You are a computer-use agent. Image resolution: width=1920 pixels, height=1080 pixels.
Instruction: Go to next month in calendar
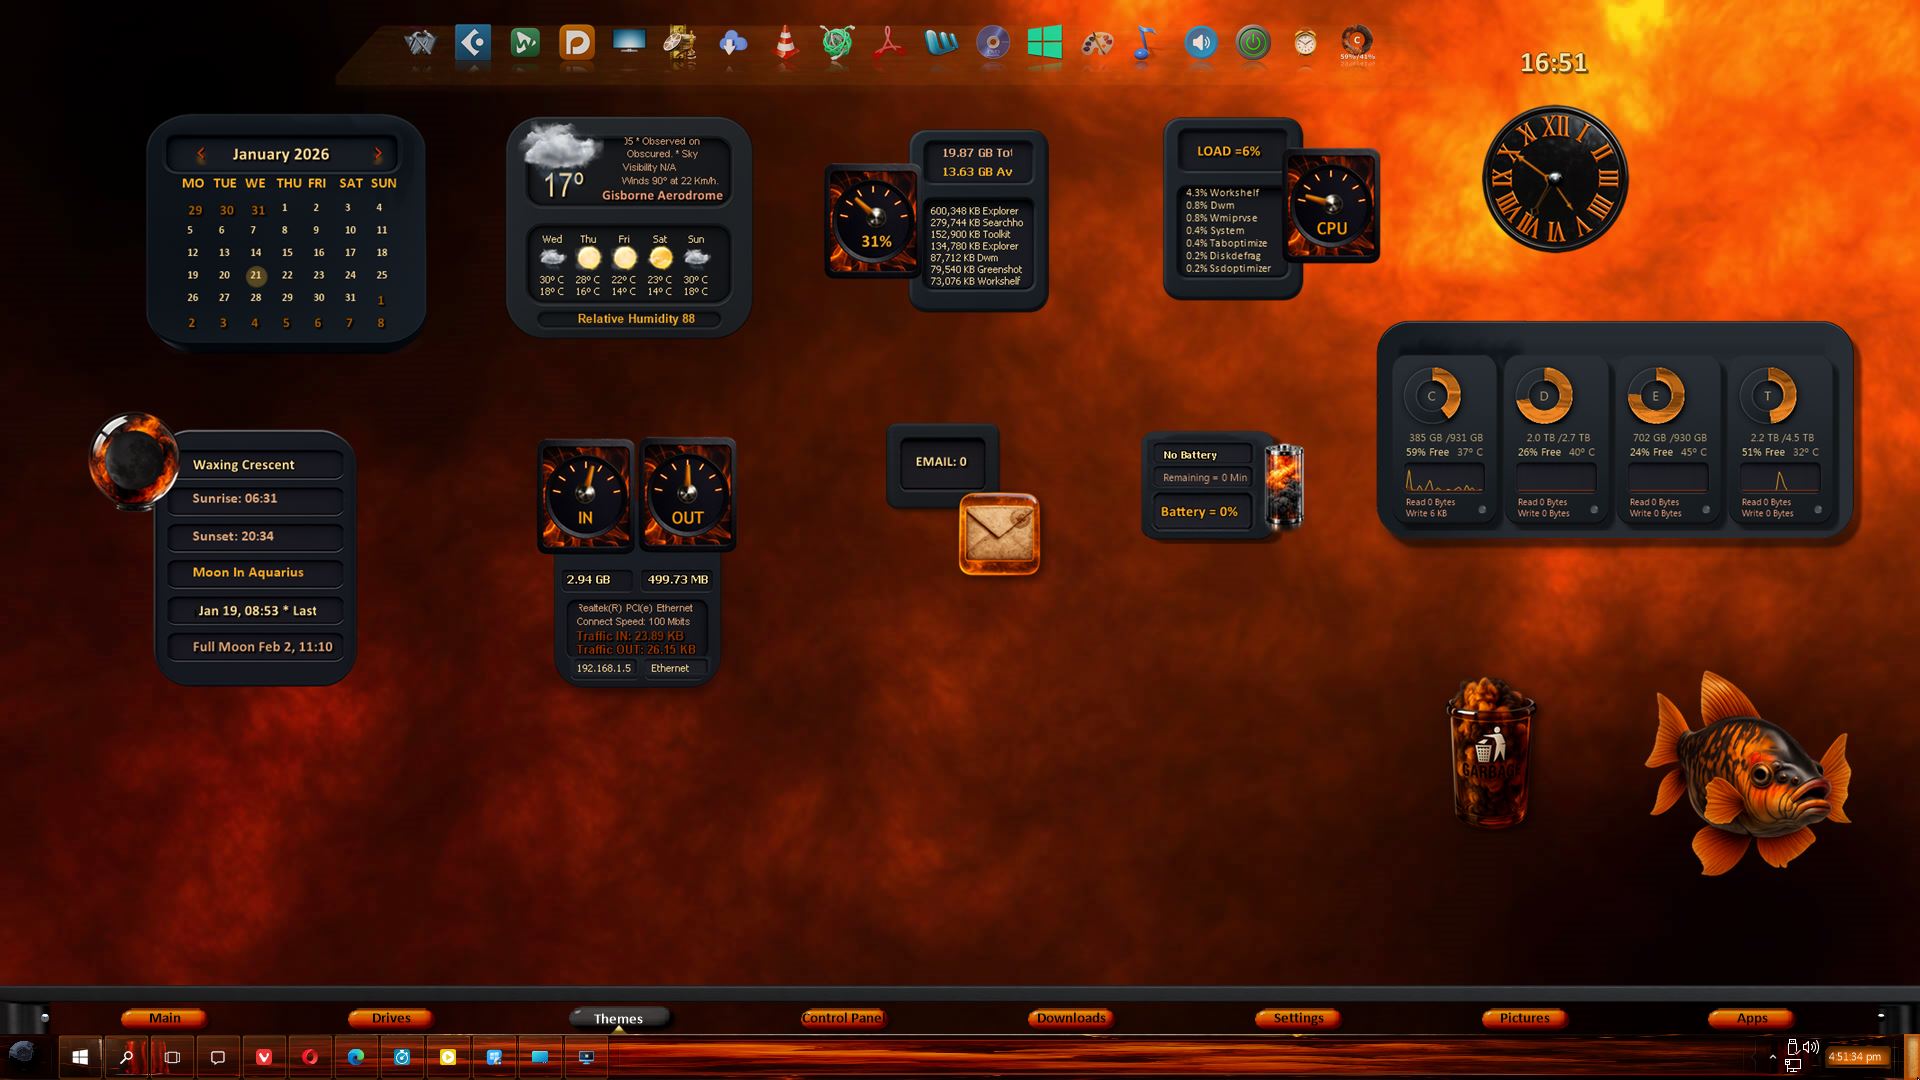(x=378, y=154)
